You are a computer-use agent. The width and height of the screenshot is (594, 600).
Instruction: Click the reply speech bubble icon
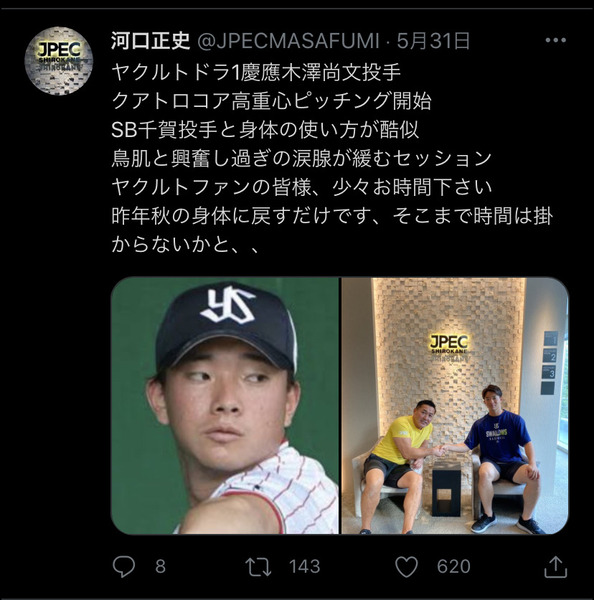(124, 566)
